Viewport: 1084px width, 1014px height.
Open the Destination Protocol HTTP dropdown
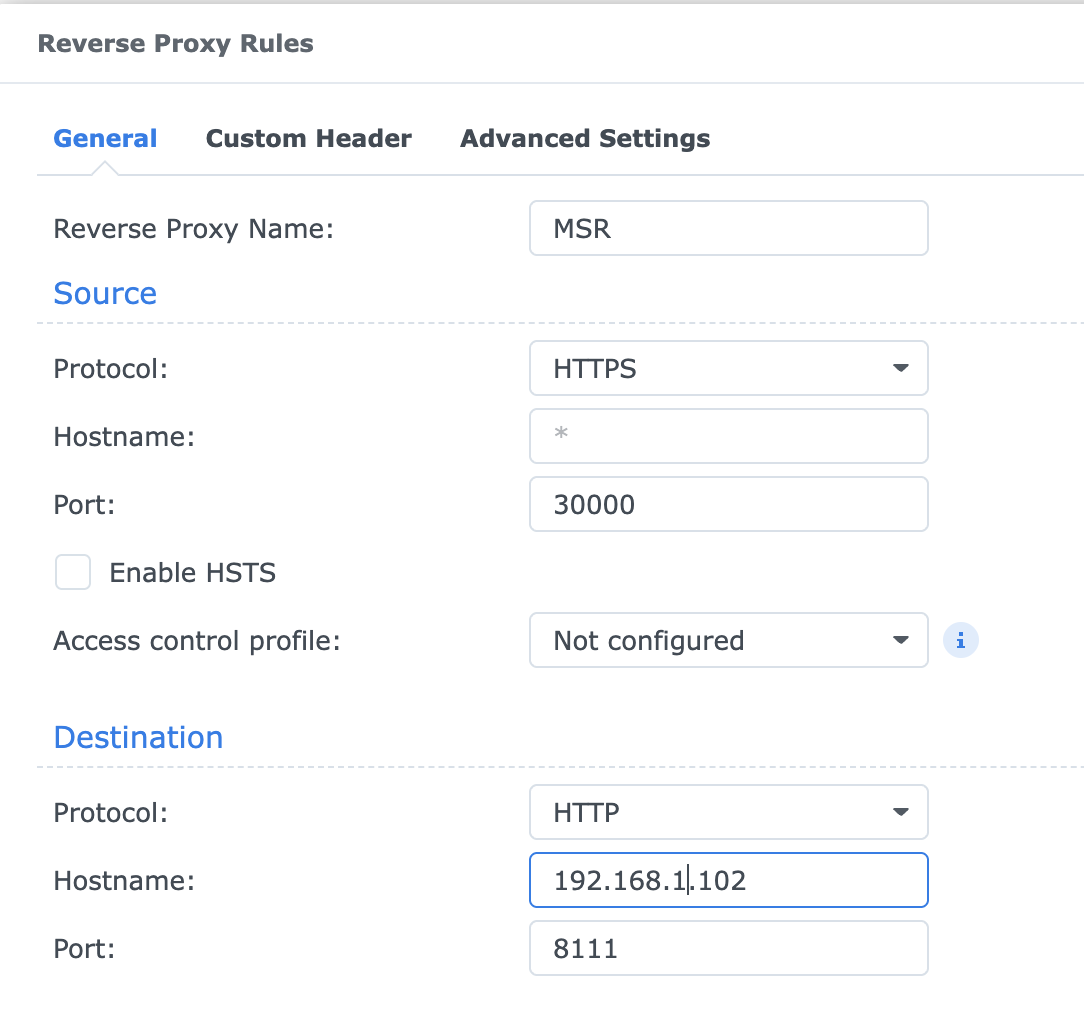(729, 812)
